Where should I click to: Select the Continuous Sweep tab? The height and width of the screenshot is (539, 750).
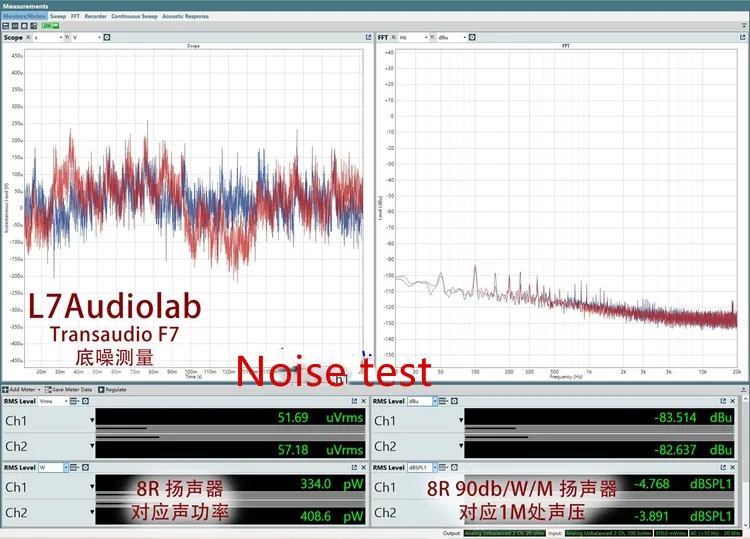(x=134, y=16)
